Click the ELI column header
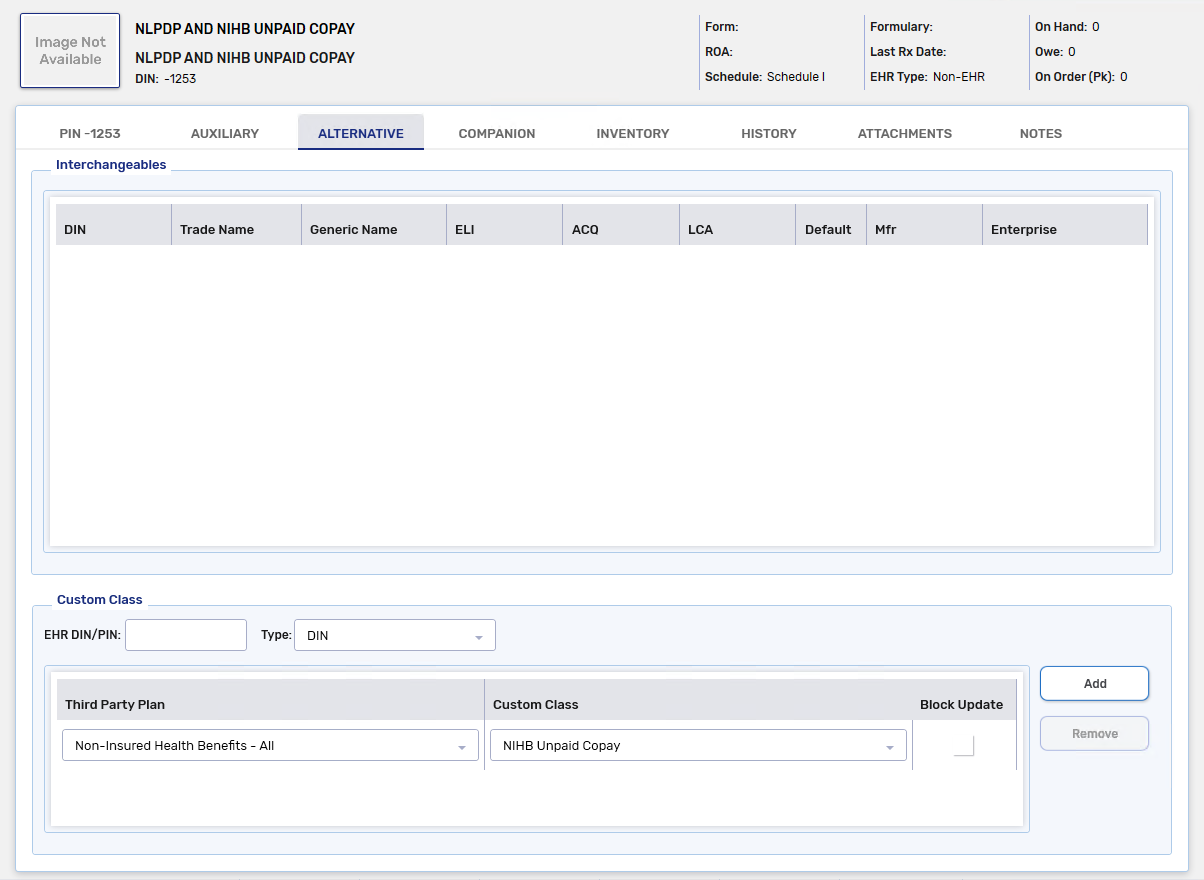1204x880 pixels. [x=504, y=225]
